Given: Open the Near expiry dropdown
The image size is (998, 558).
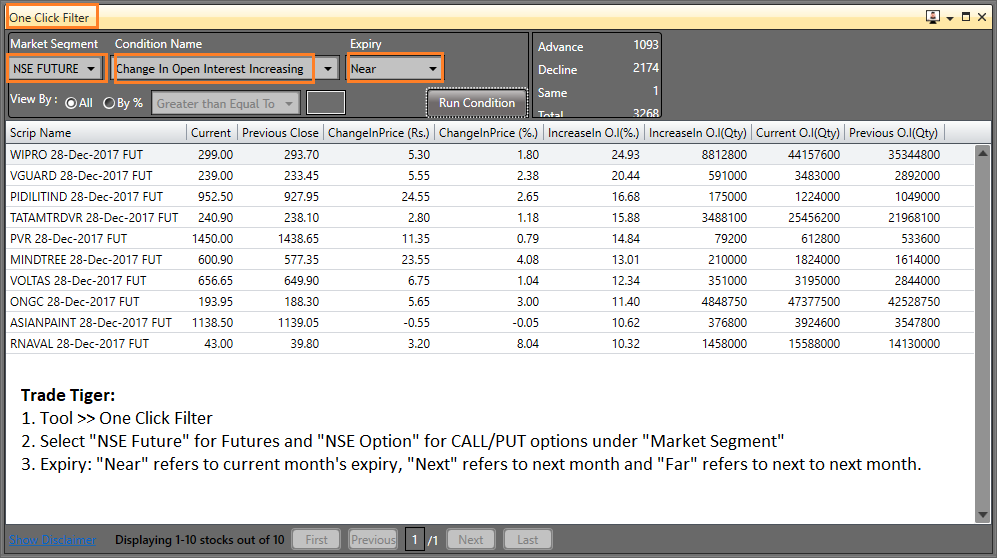Looking at the screenshot, I should pyautogui.click(x=394, y=68).
